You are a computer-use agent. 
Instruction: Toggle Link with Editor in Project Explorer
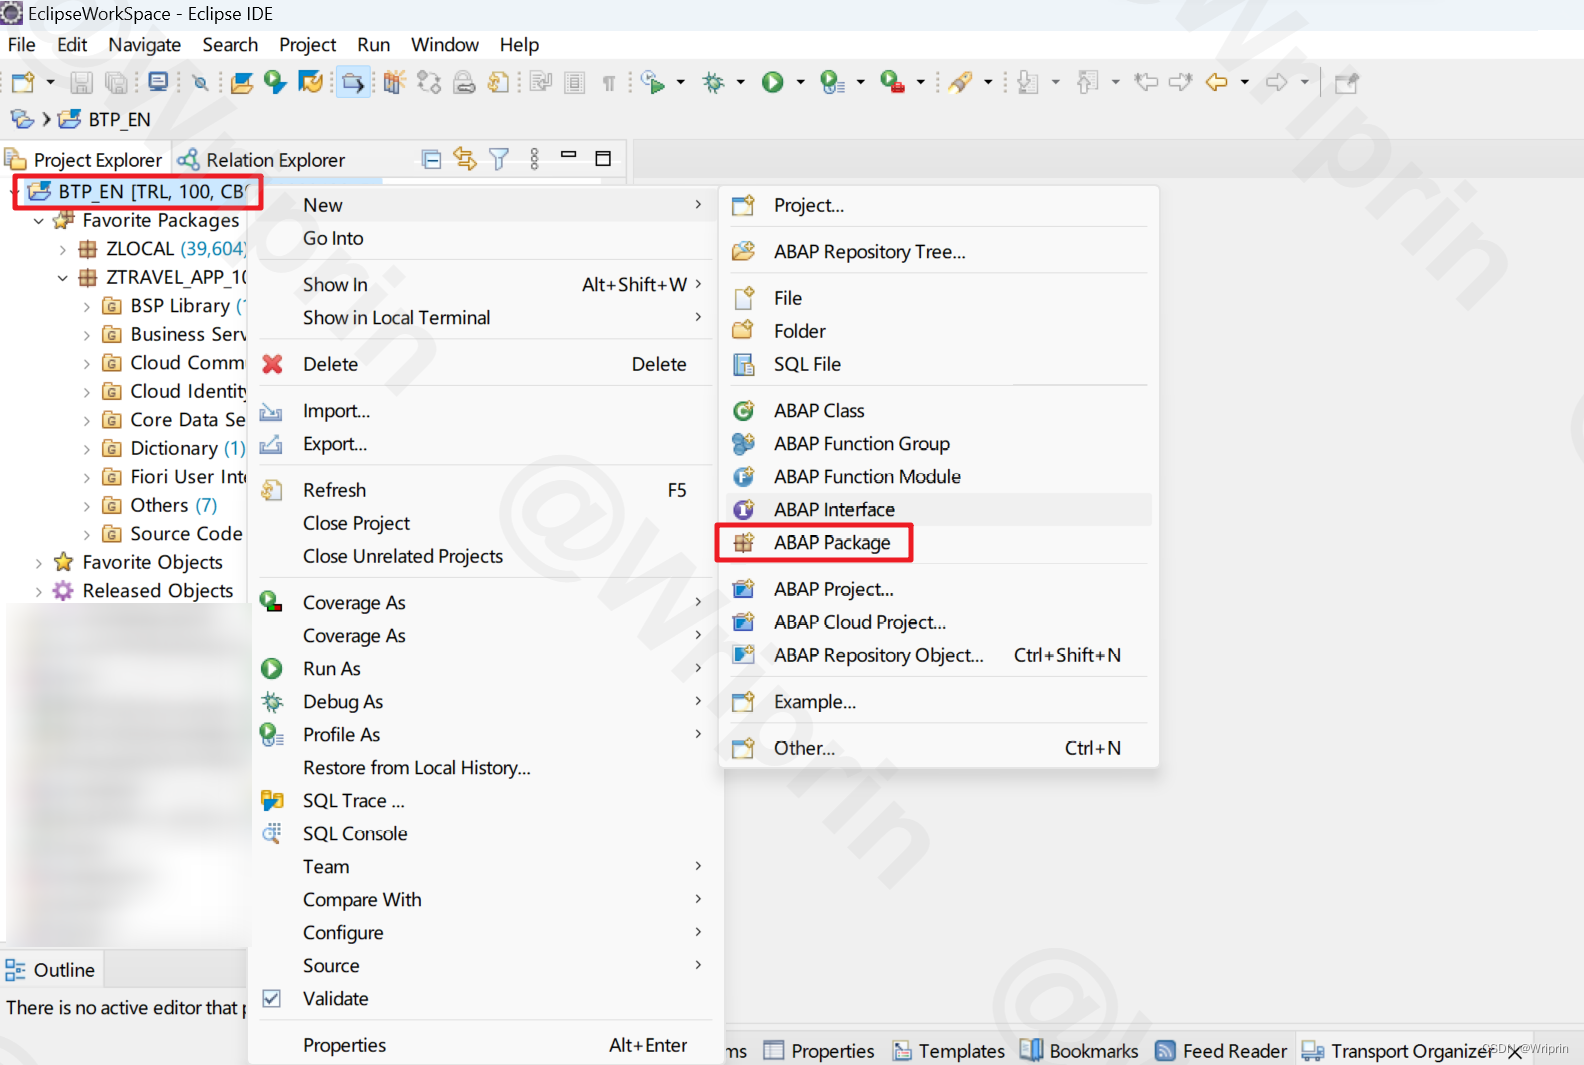click(x=465, y=159)
